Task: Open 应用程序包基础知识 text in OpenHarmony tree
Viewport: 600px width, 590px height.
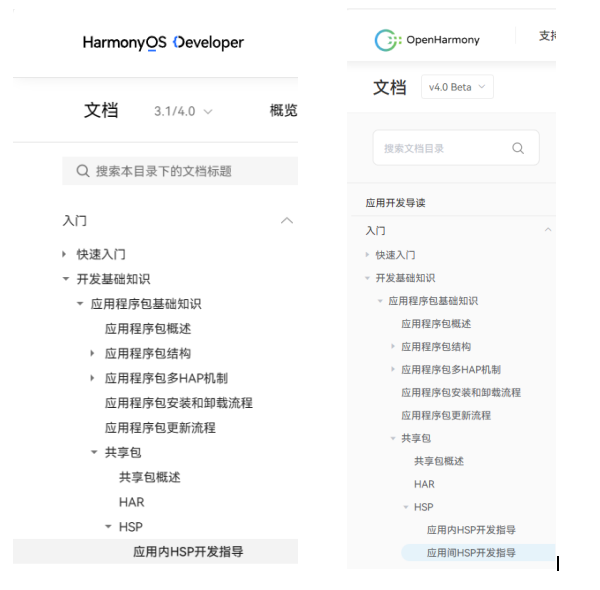Action: [433, 301]
